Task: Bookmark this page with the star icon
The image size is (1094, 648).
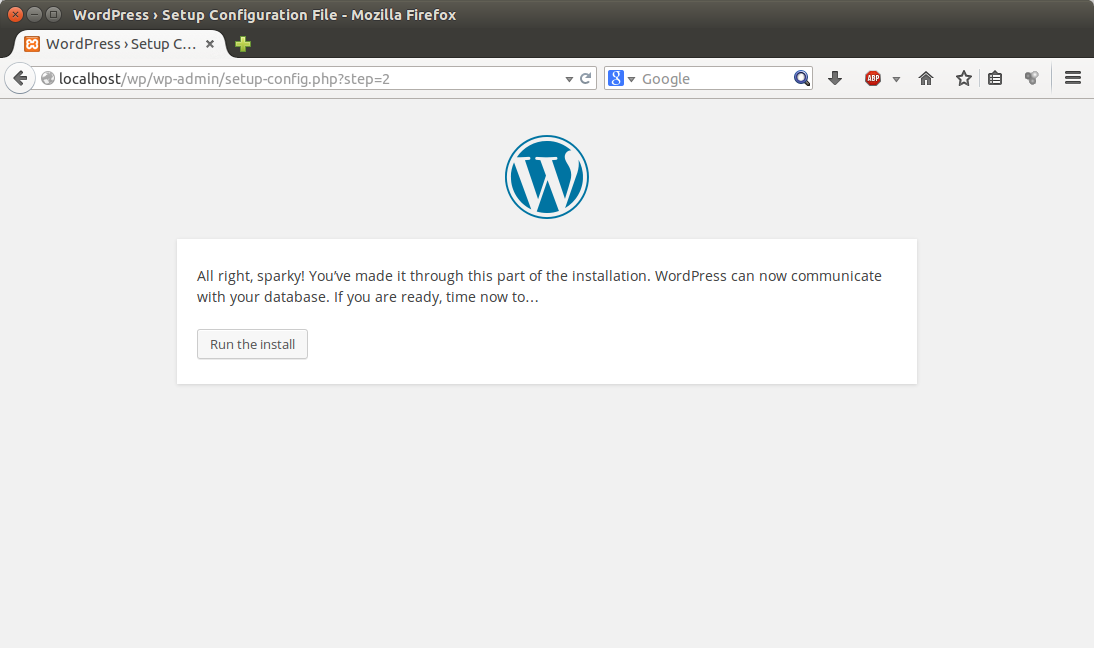Action: 963,78
